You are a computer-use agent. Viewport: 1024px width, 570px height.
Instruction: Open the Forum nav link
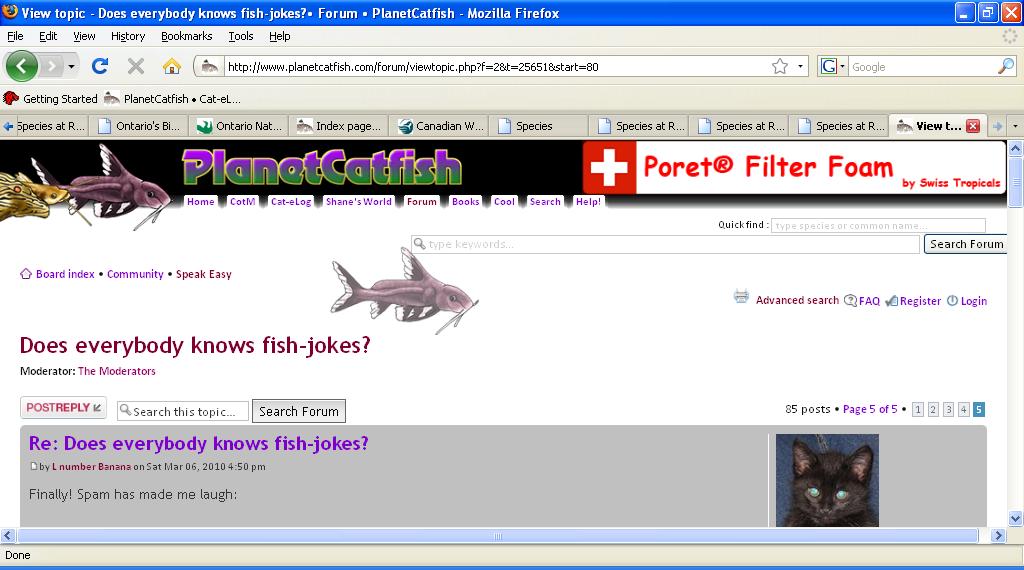(421, 202)
